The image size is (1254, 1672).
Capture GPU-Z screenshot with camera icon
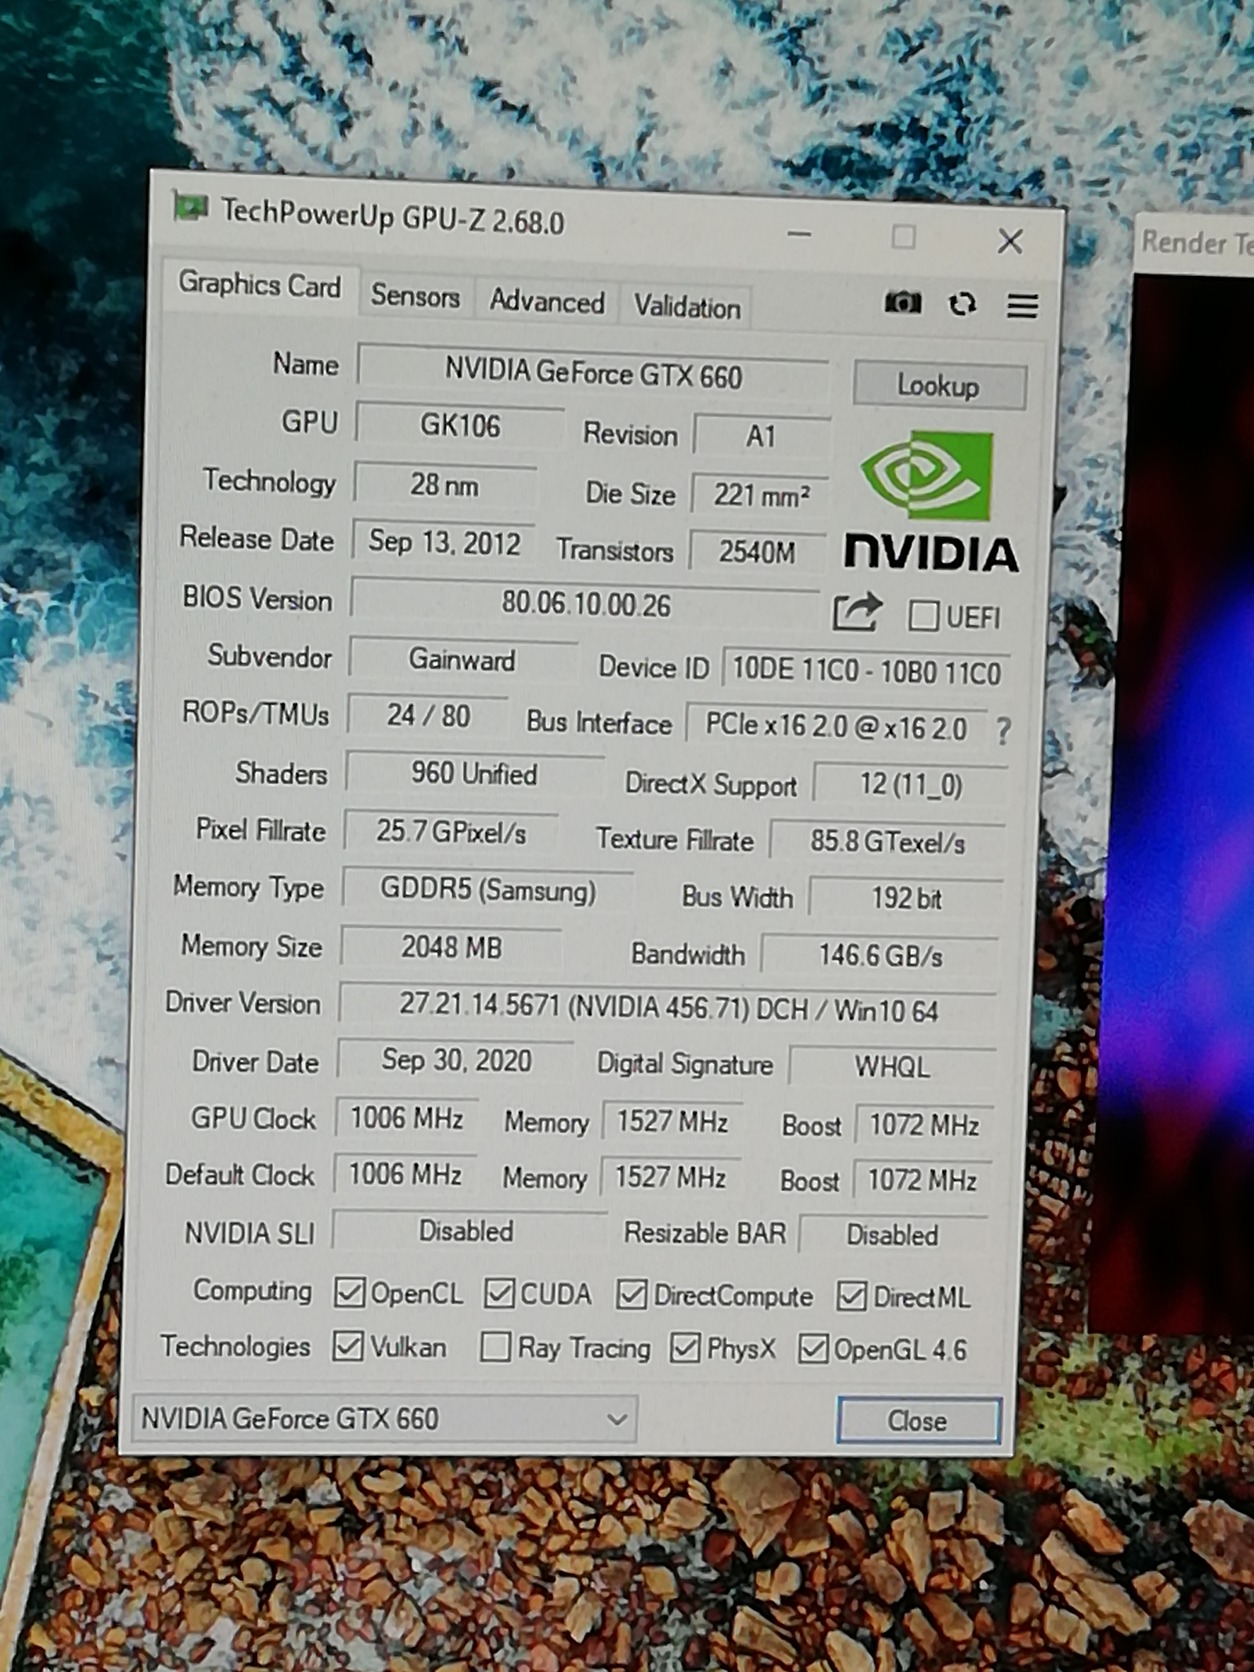pyautogui.click(x=902, y=302)
